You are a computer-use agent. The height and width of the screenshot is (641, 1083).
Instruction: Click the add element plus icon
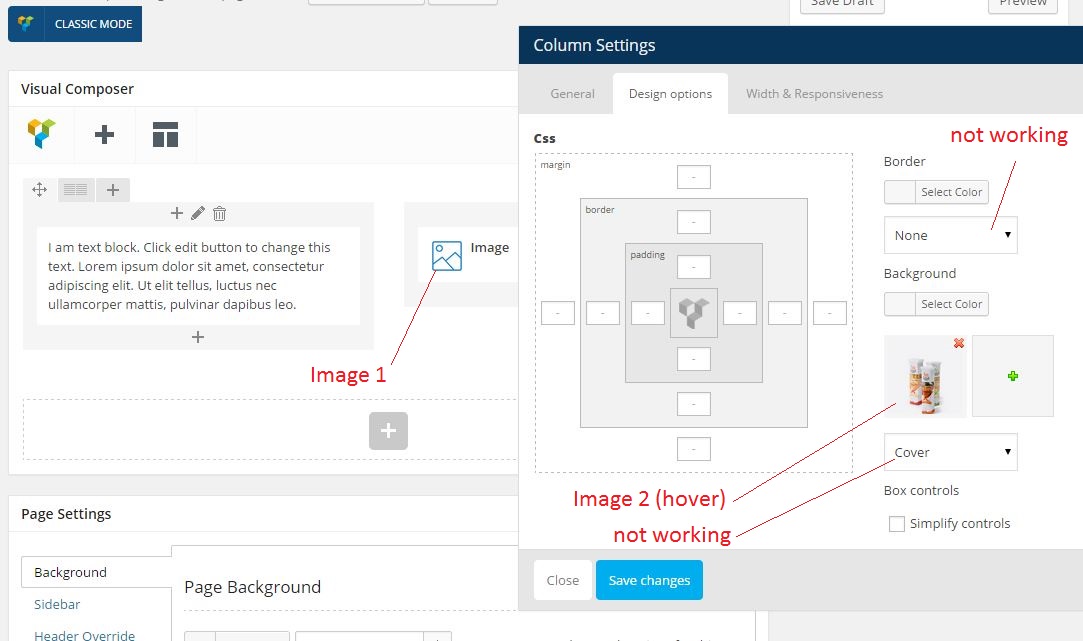point(104,134)
